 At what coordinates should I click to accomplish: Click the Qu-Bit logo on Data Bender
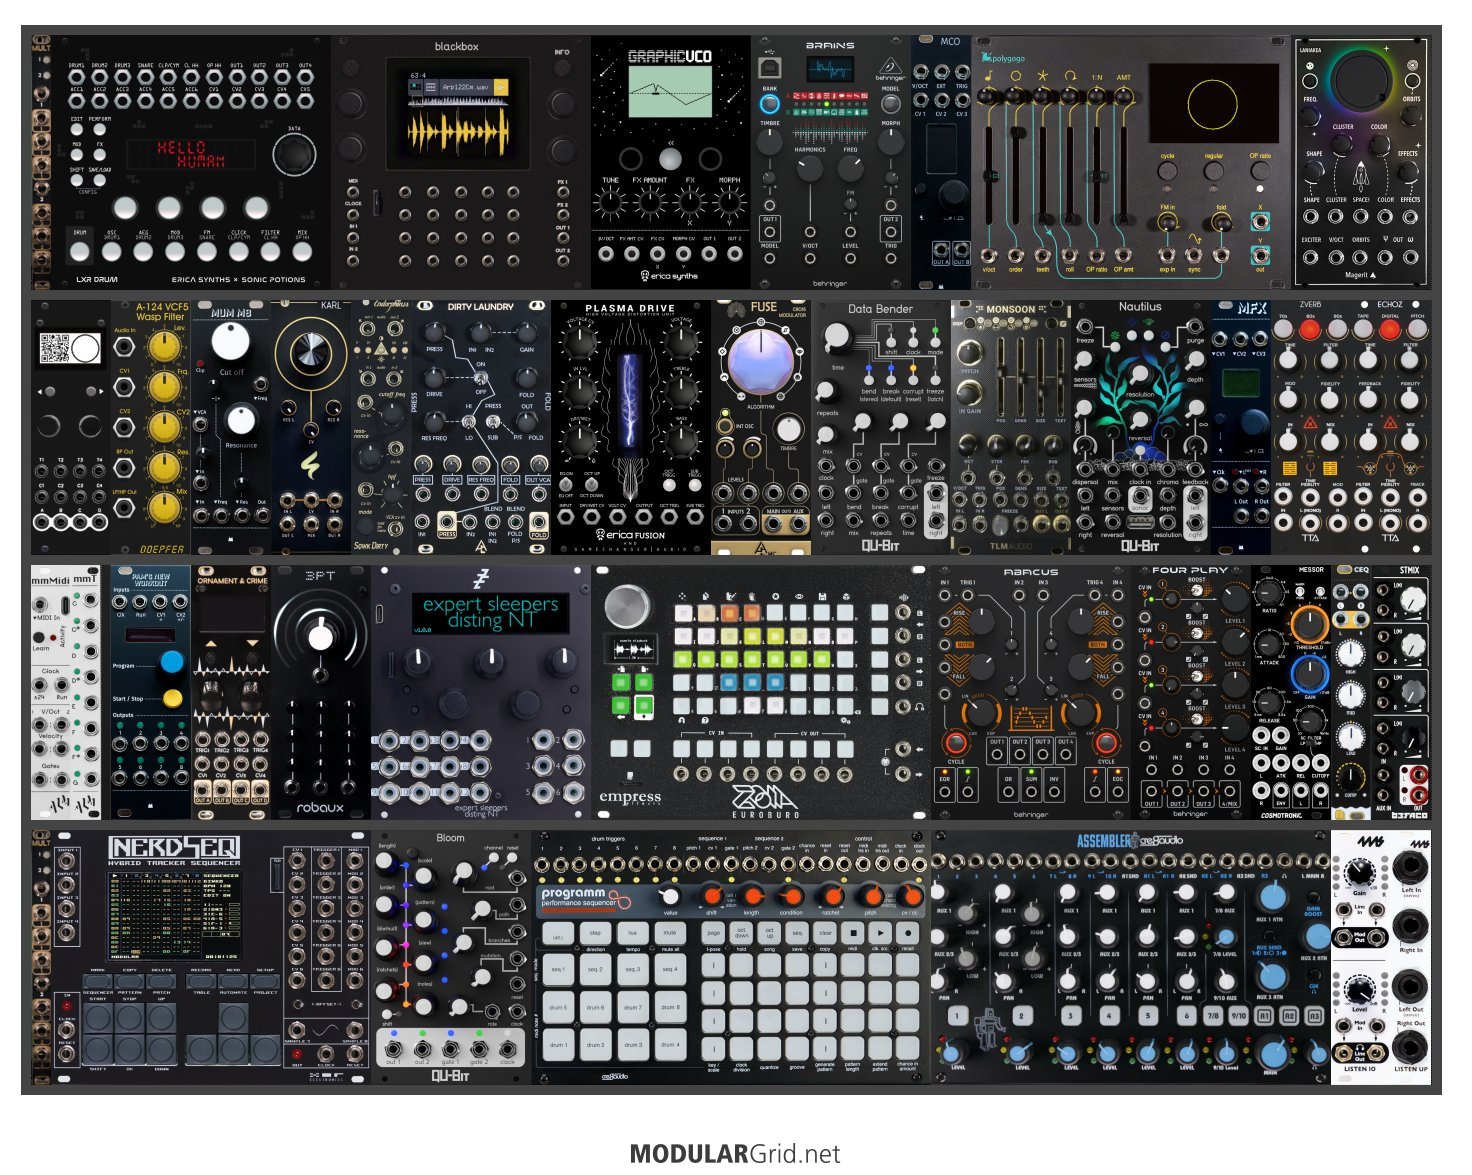(881, 546)
